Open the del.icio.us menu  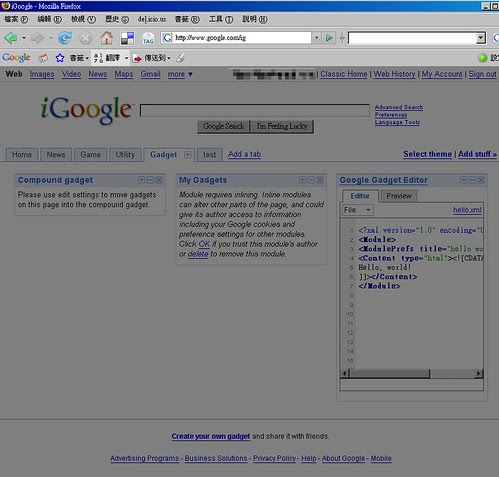coord(152,19)
